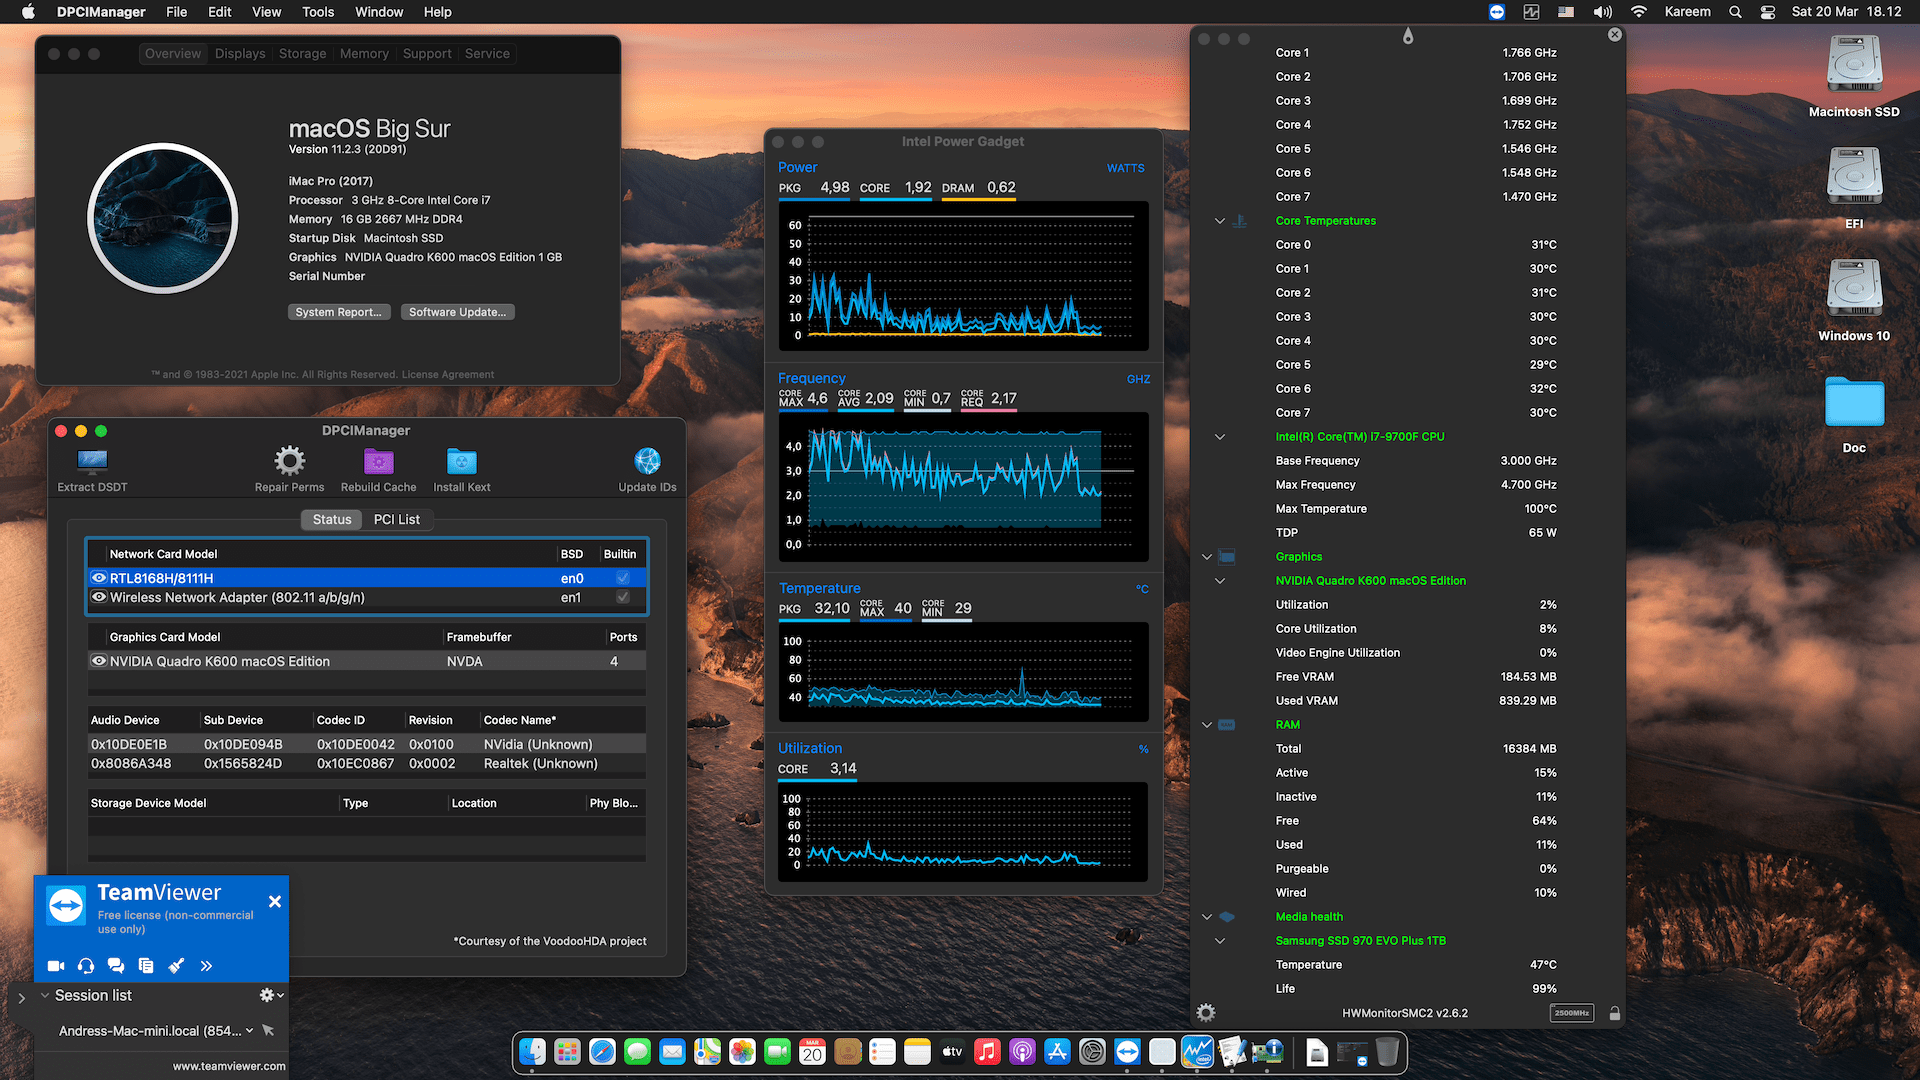The image size is (1920, 1080).
Task: Open Andress-Mac-mini.local session dropdown arrow
Action: pos(249,1031)
